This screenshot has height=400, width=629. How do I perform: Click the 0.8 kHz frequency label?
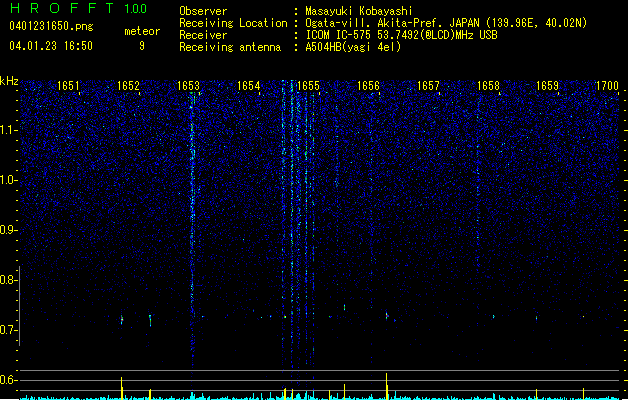click(8, 280)
